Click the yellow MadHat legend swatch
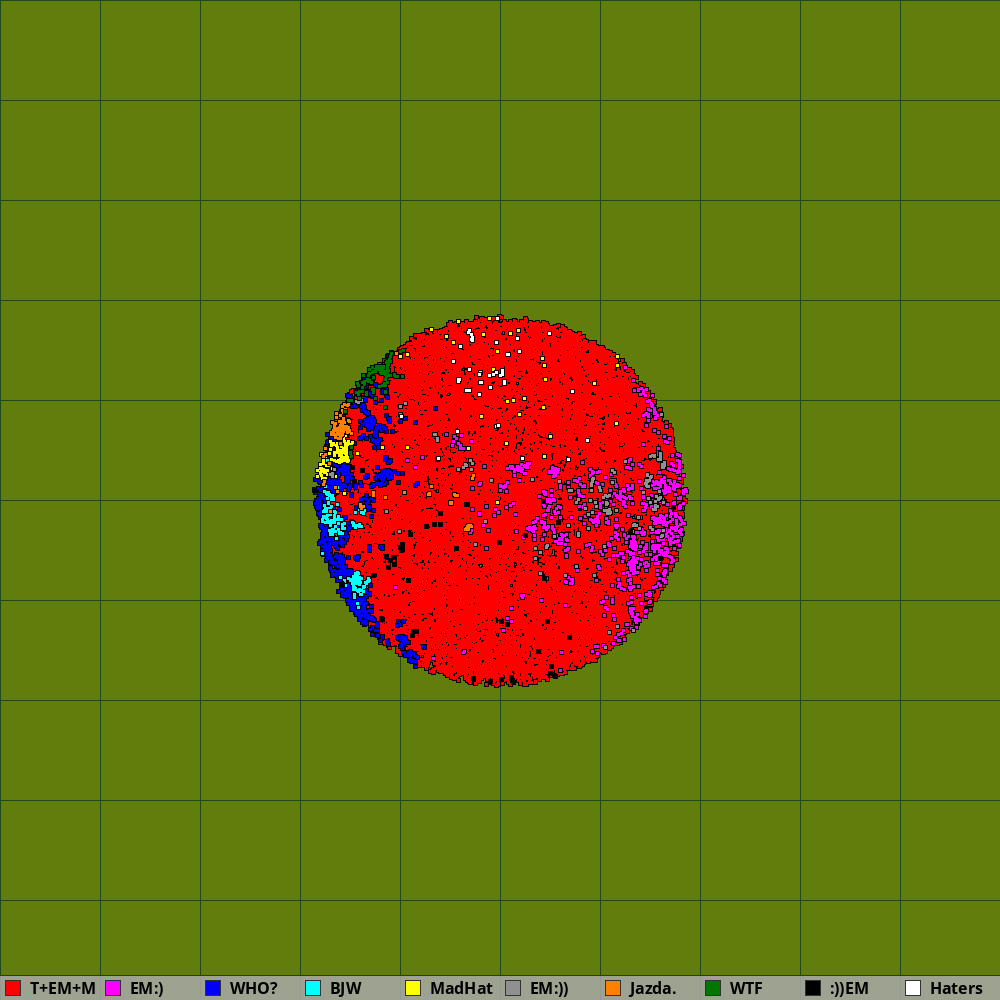 413,988
